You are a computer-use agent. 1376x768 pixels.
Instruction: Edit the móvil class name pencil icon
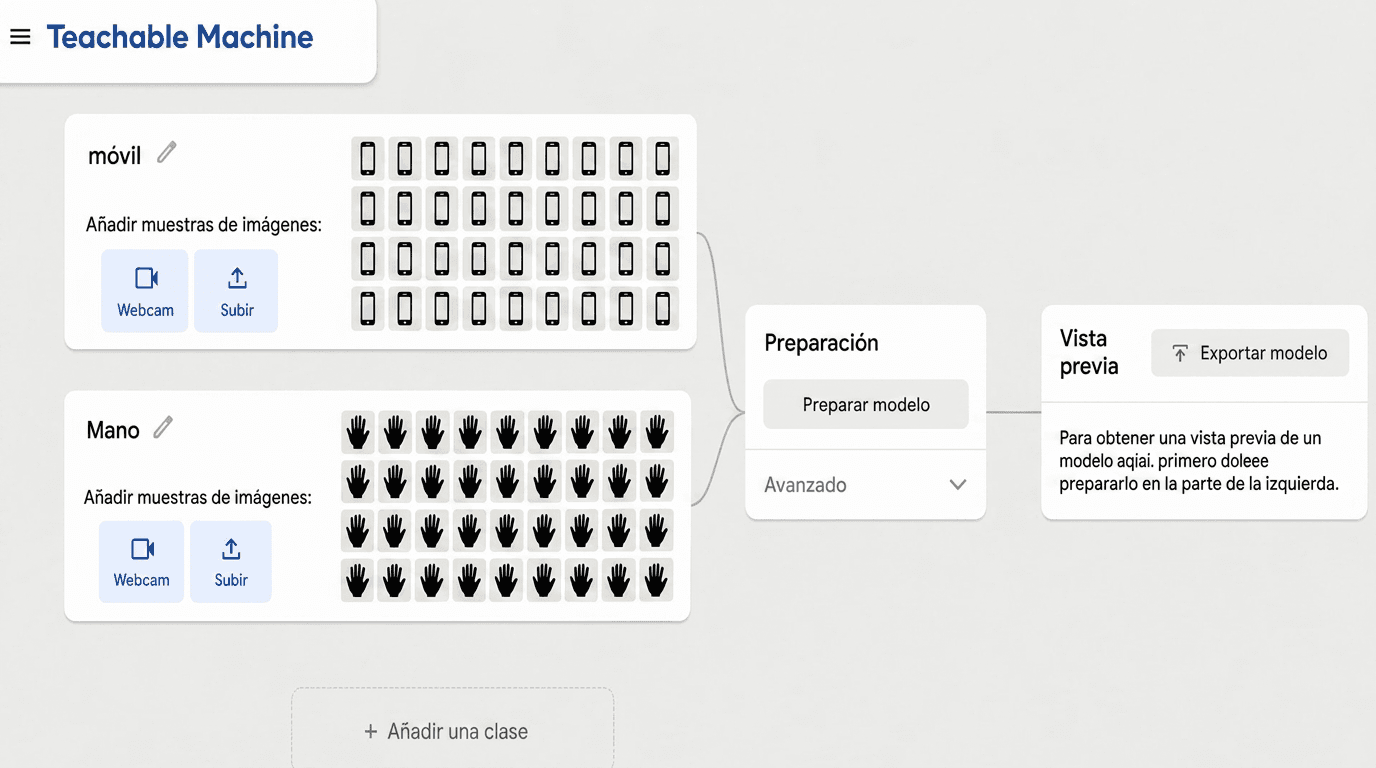tap(167, 152)
